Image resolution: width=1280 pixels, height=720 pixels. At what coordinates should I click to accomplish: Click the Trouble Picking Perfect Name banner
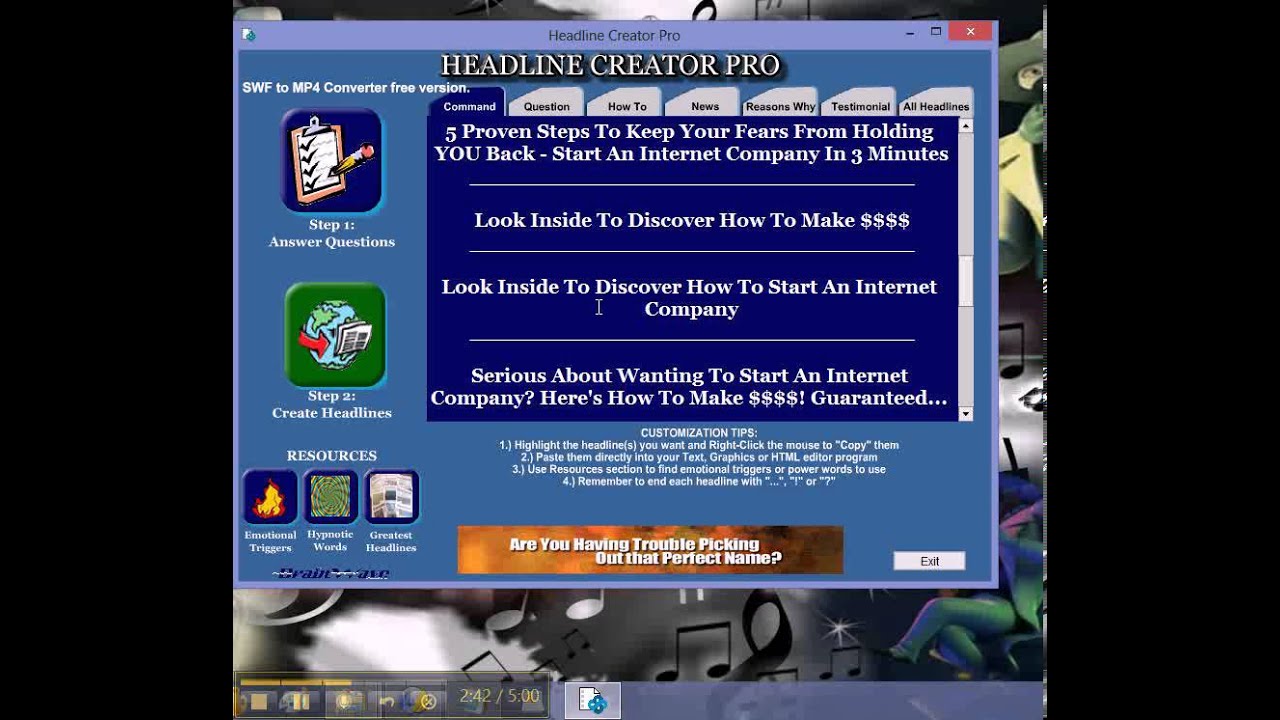click(x=650, y=550)
